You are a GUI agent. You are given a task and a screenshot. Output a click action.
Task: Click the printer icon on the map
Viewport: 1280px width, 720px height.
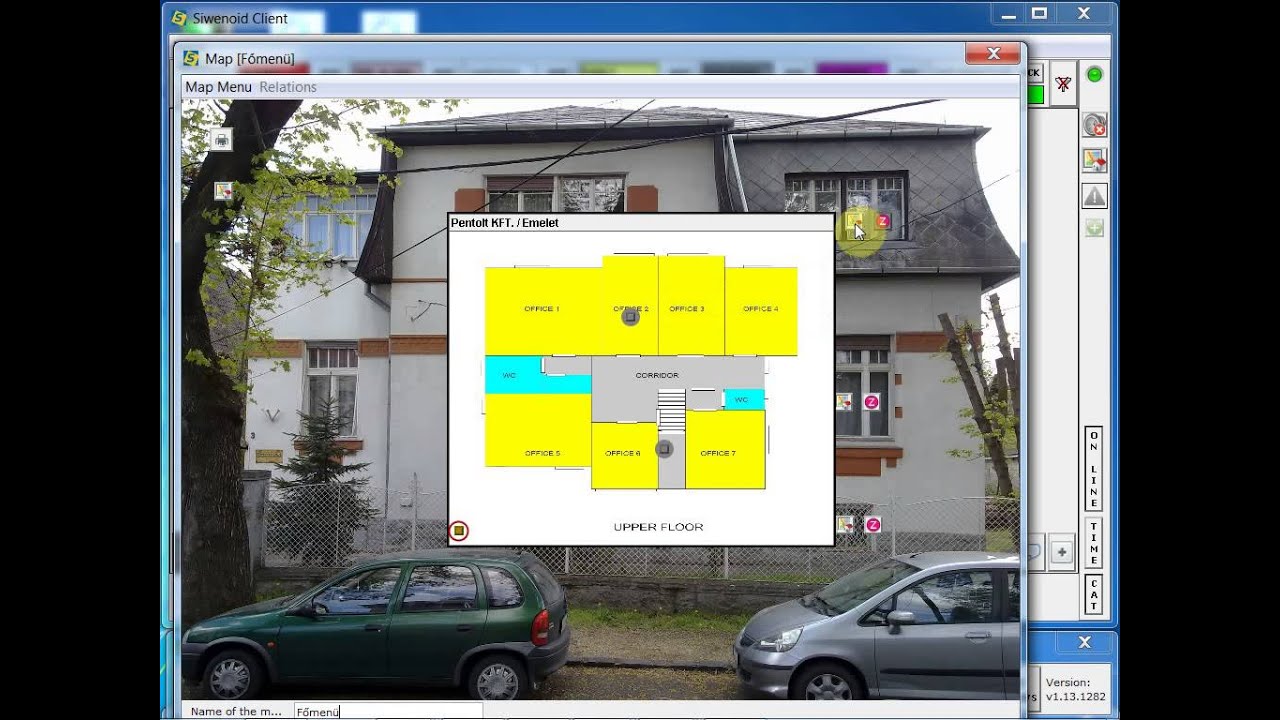[221, 140]
